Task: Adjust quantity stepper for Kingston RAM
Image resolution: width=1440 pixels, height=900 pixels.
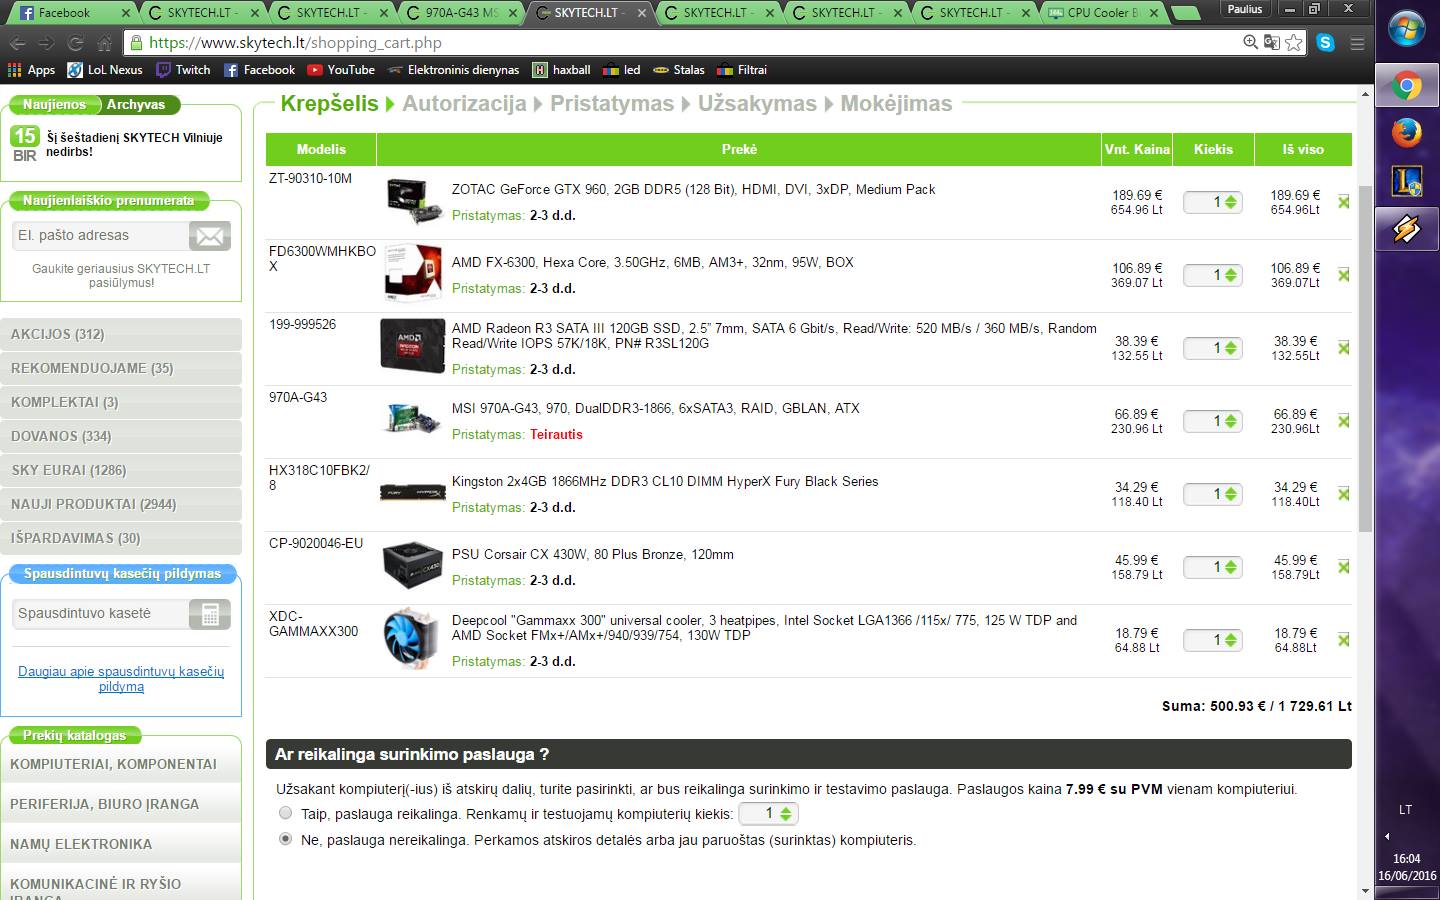Action: pyautogui.click(x=1231, y=494)
